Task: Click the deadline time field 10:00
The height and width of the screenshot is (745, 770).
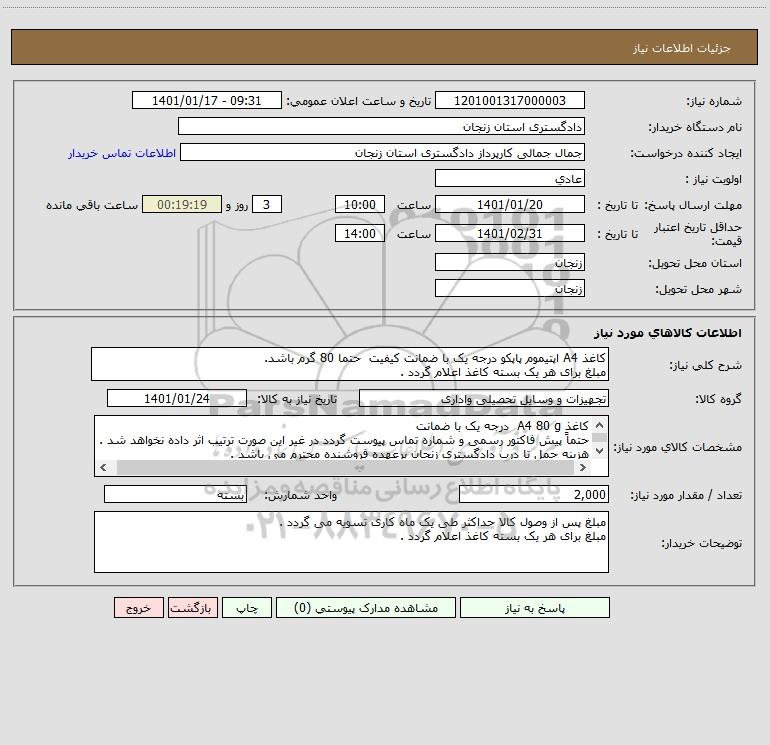Action: (x=359, y=204)
